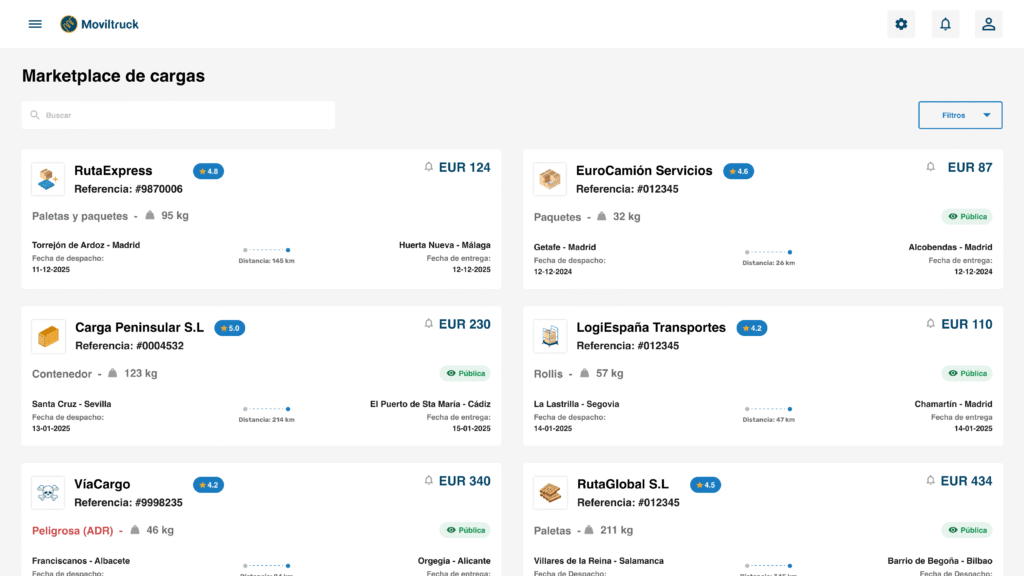Click the Moviltruck logo
Screen dimensions: 1024x576
pos(99,24)
